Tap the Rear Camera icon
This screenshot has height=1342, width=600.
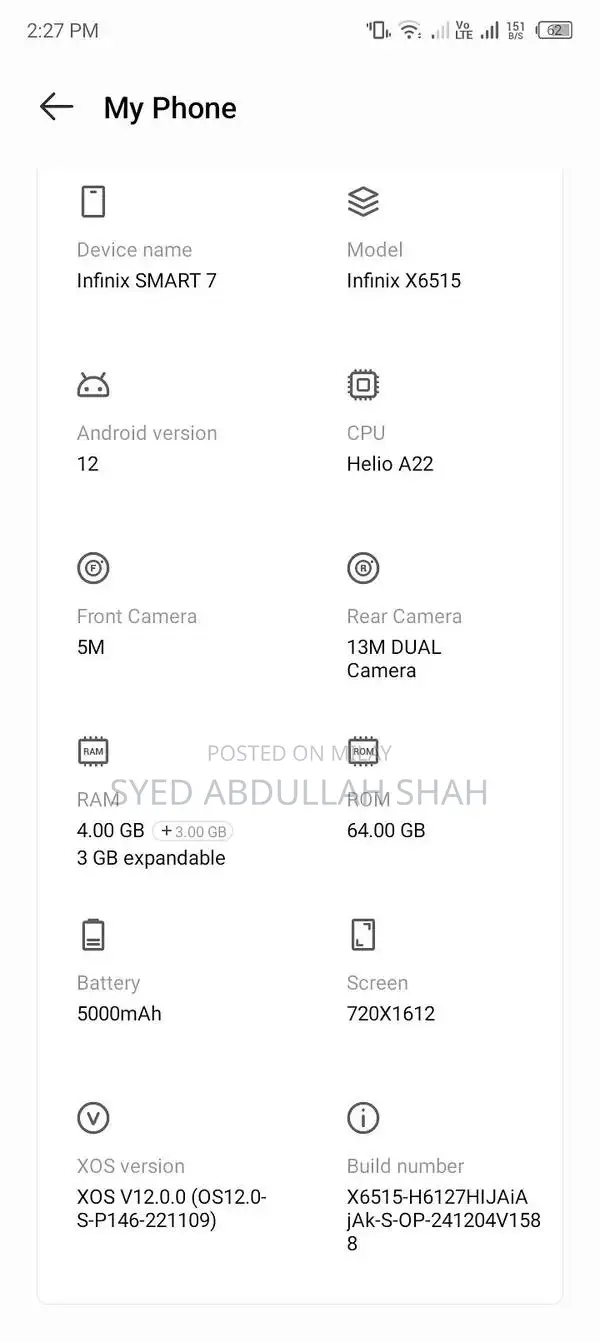(363, 567)
